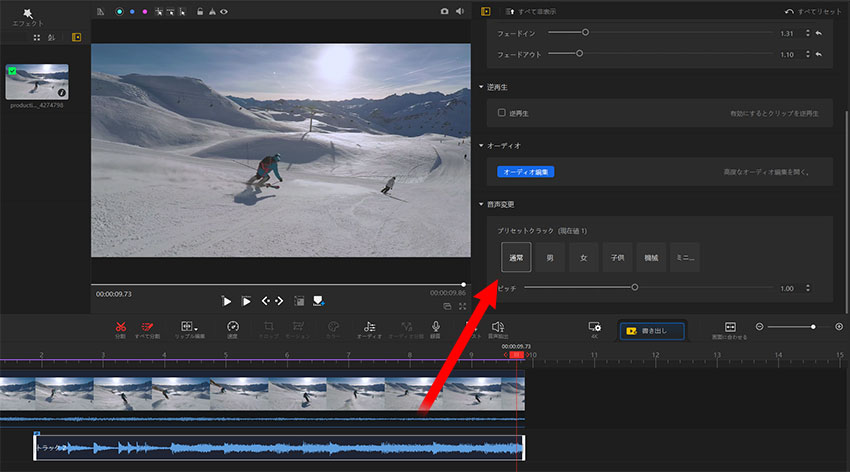Sort media bin items alphabetically
Screen dimensions: 850x472
pyautogui.click(x=51, y=37)
